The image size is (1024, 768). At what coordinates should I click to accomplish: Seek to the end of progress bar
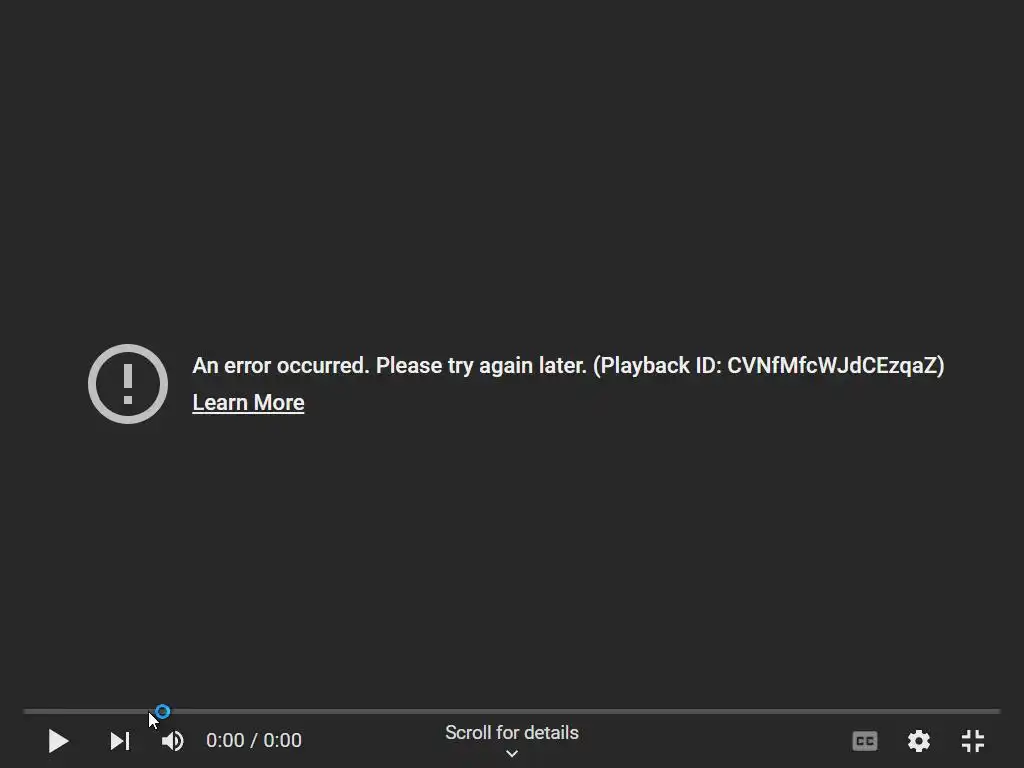(x=997, y=711)
